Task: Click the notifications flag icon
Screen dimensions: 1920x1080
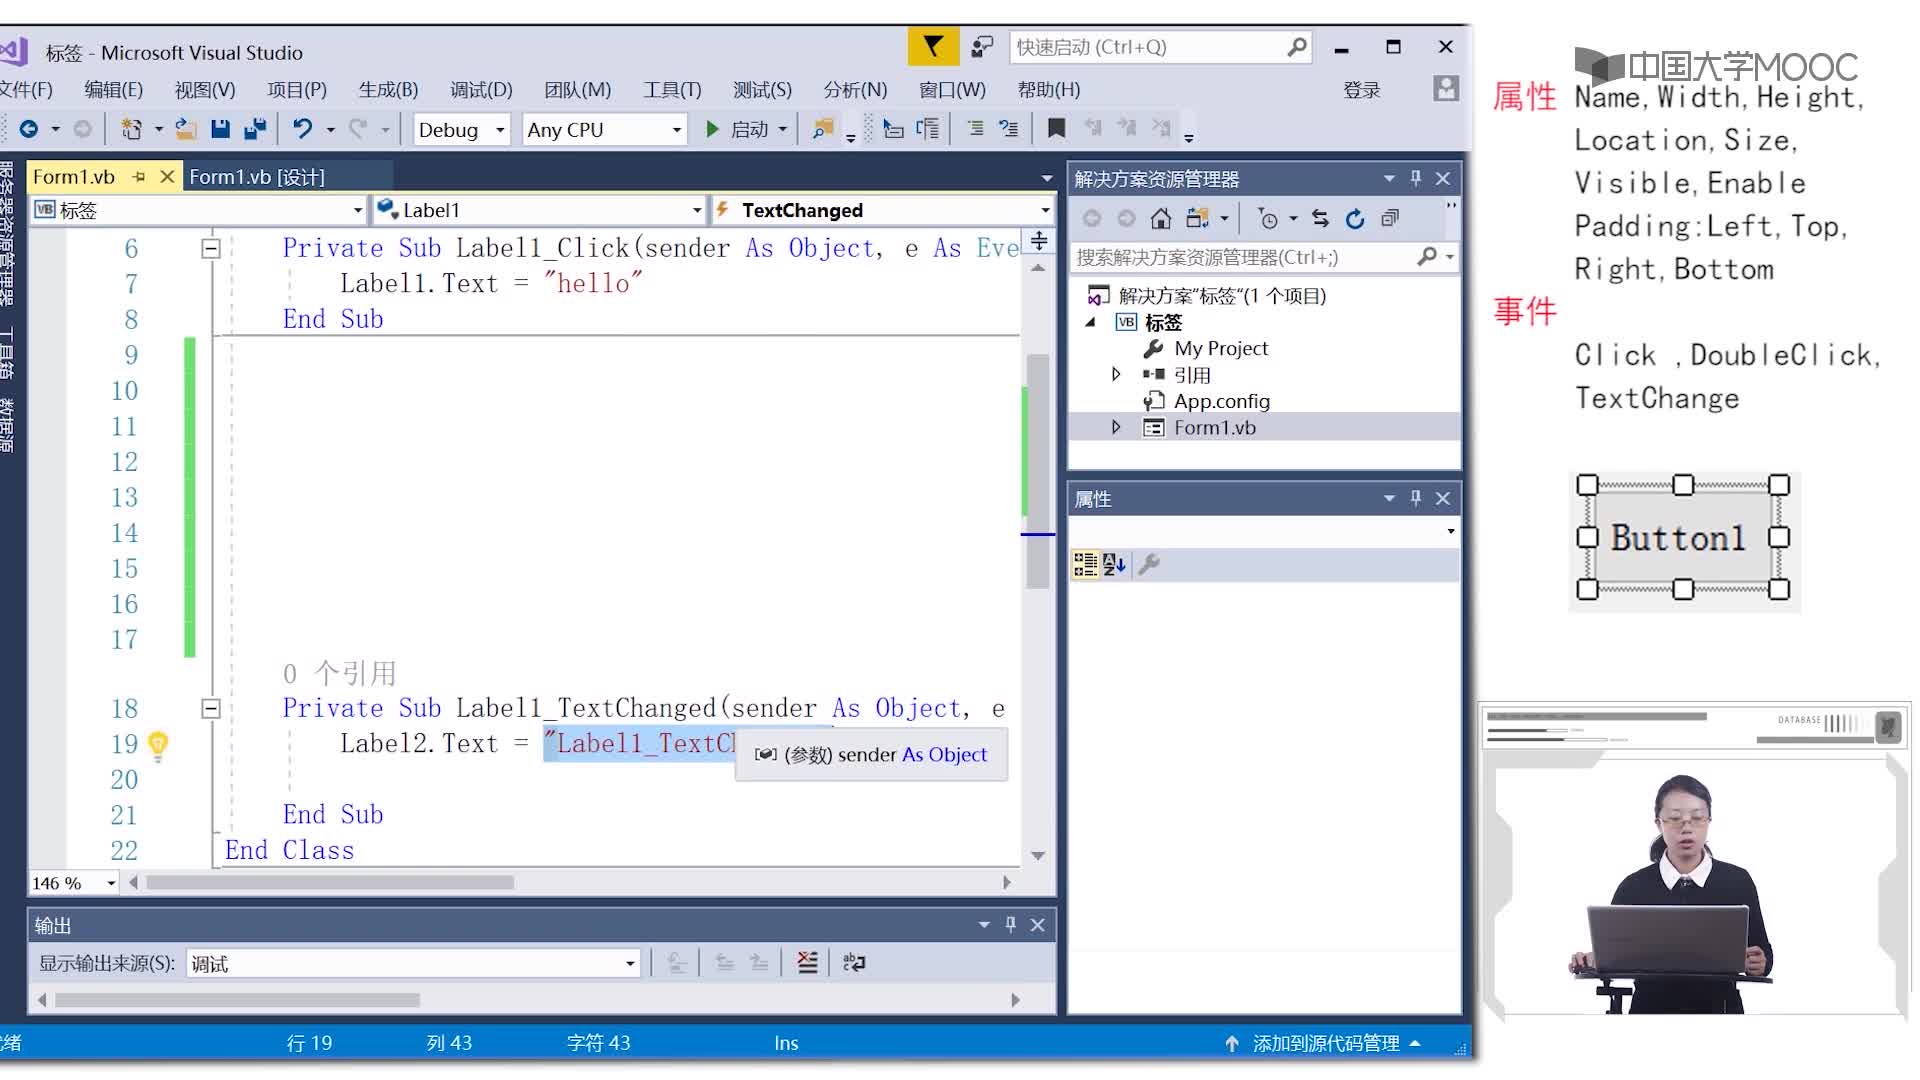Action: coord(933,47)
